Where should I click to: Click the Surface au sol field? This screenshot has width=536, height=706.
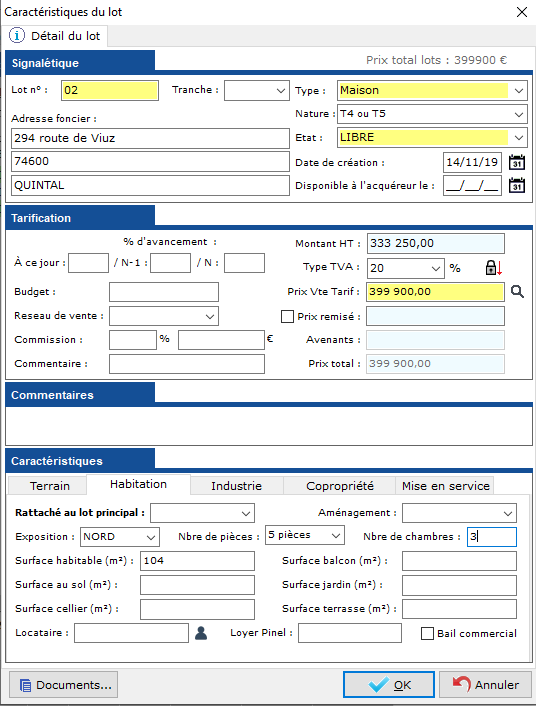[197, 585]
